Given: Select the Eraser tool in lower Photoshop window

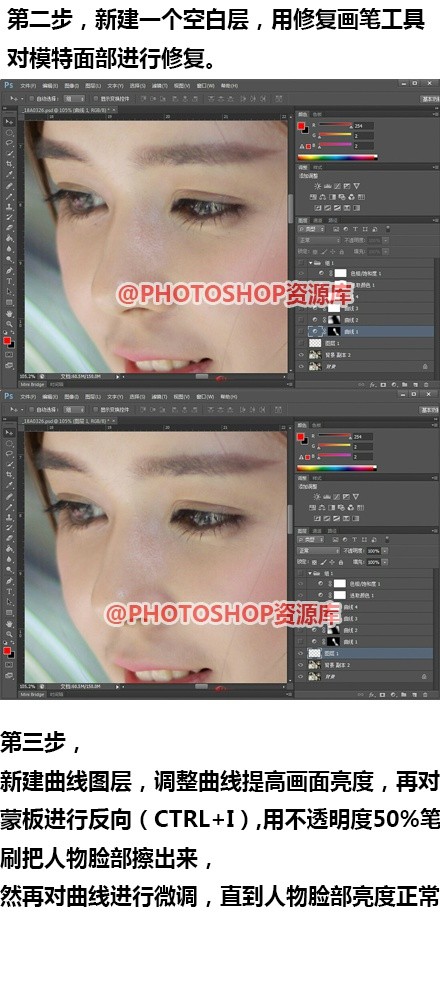Looking at the screenshot, I should click(9, 538).
